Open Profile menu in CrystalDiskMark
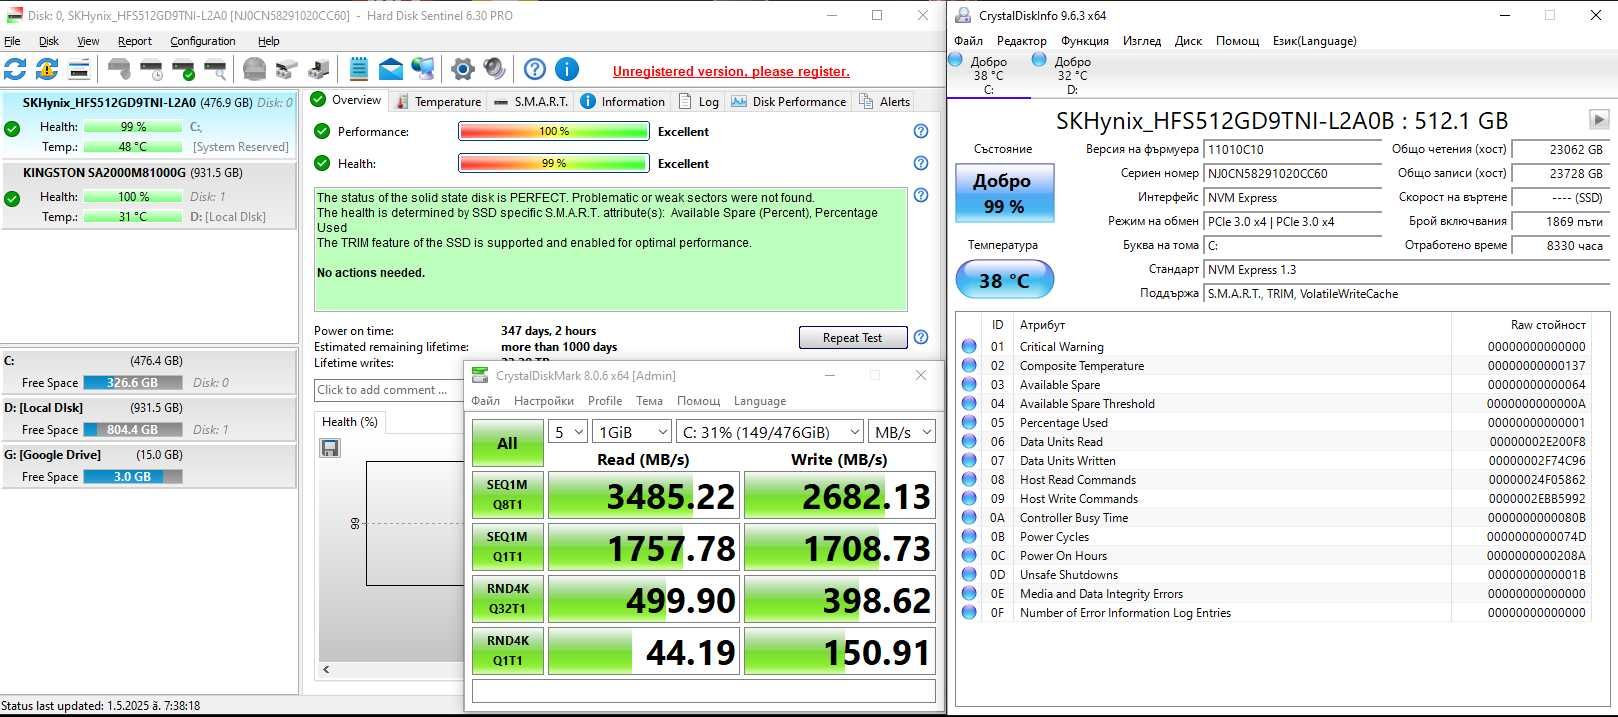This screenshot has height=717, width=1618. click(x=605, y=401)
